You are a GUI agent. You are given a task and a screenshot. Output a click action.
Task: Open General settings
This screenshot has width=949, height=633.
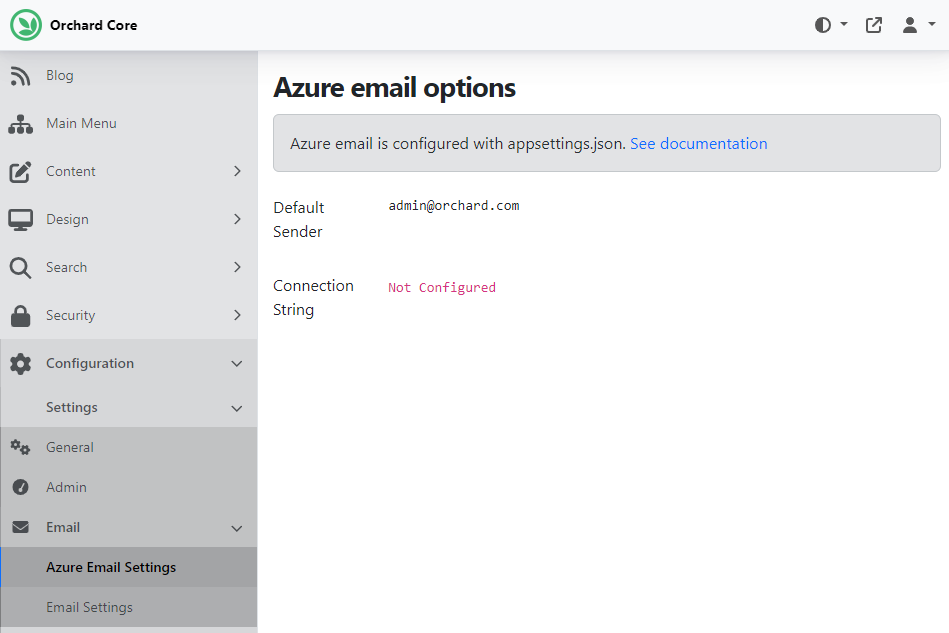click(70, 447)
